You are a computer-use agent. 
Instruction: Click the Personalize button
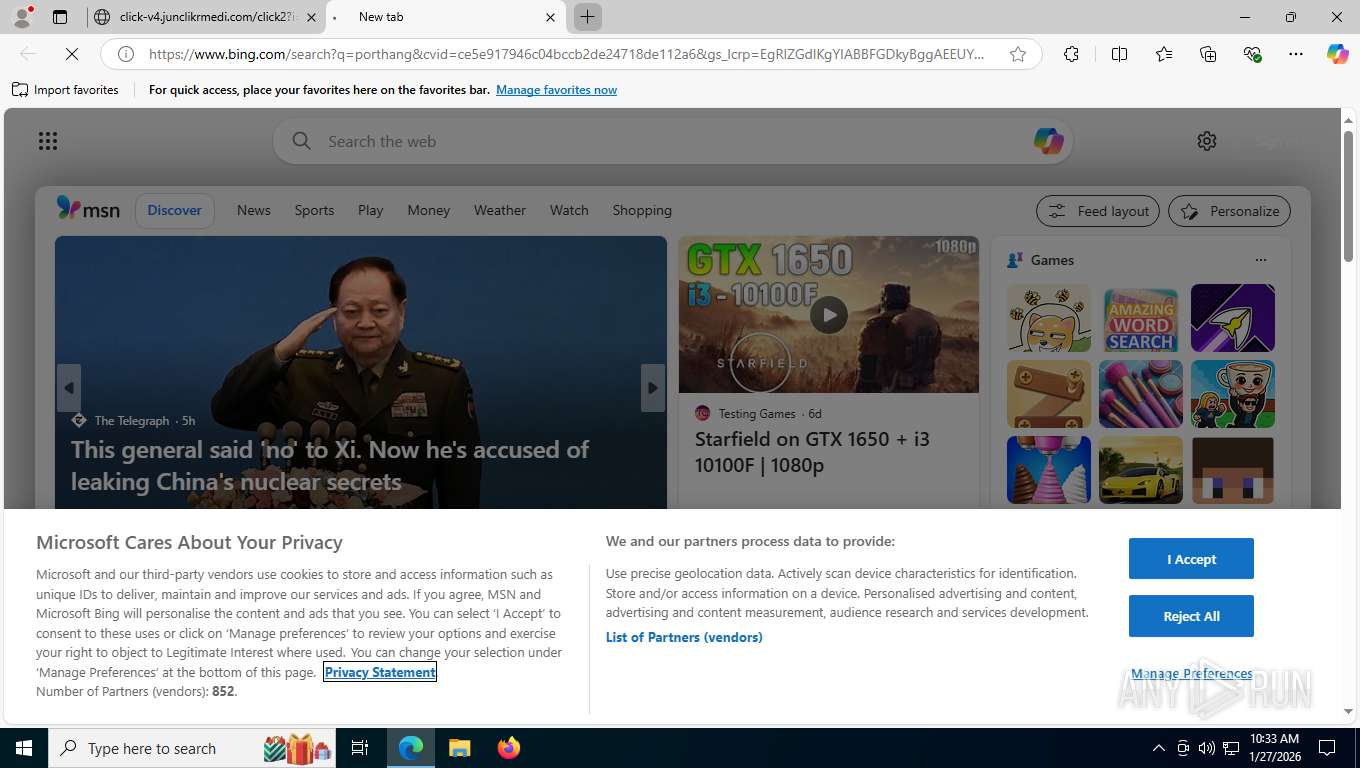(1229, 211)
